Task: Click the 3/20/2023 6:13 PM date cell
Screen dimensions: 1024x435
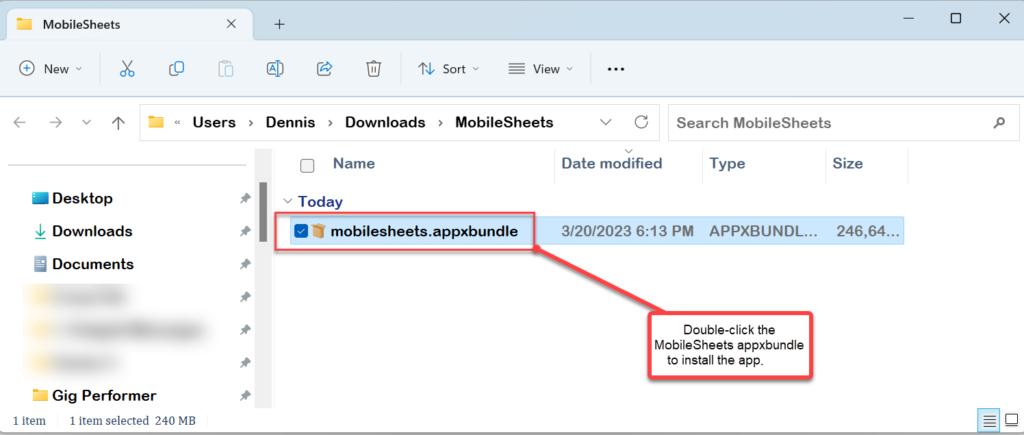Action: point(630,231)
